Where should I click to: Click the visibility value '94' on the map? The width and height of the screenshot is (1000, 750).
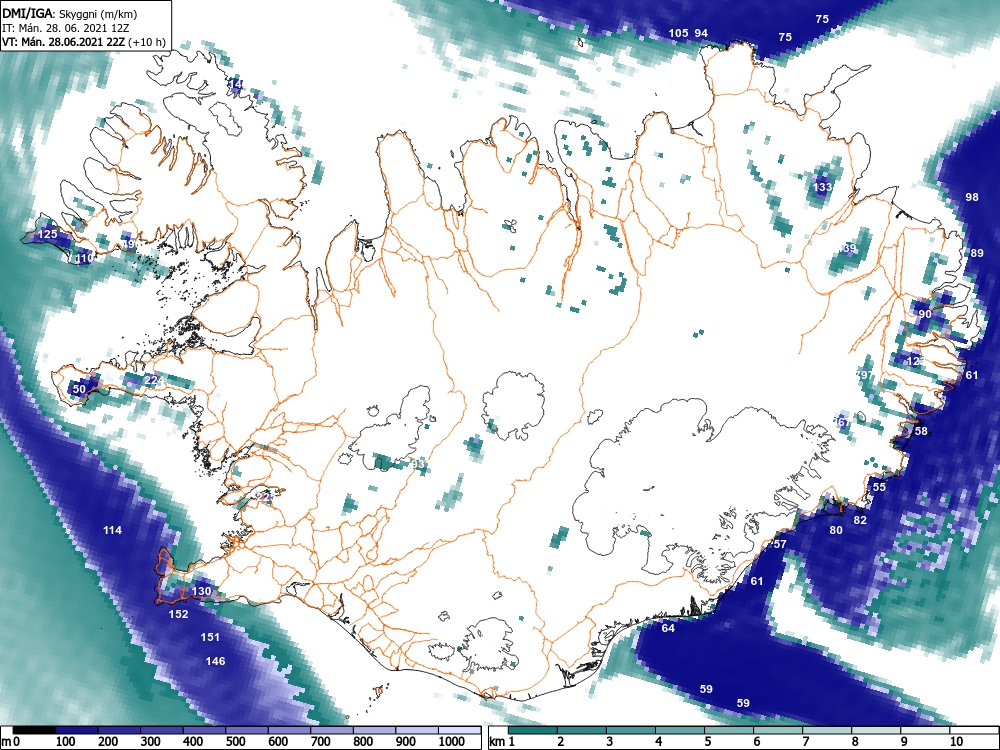[701, 33]
